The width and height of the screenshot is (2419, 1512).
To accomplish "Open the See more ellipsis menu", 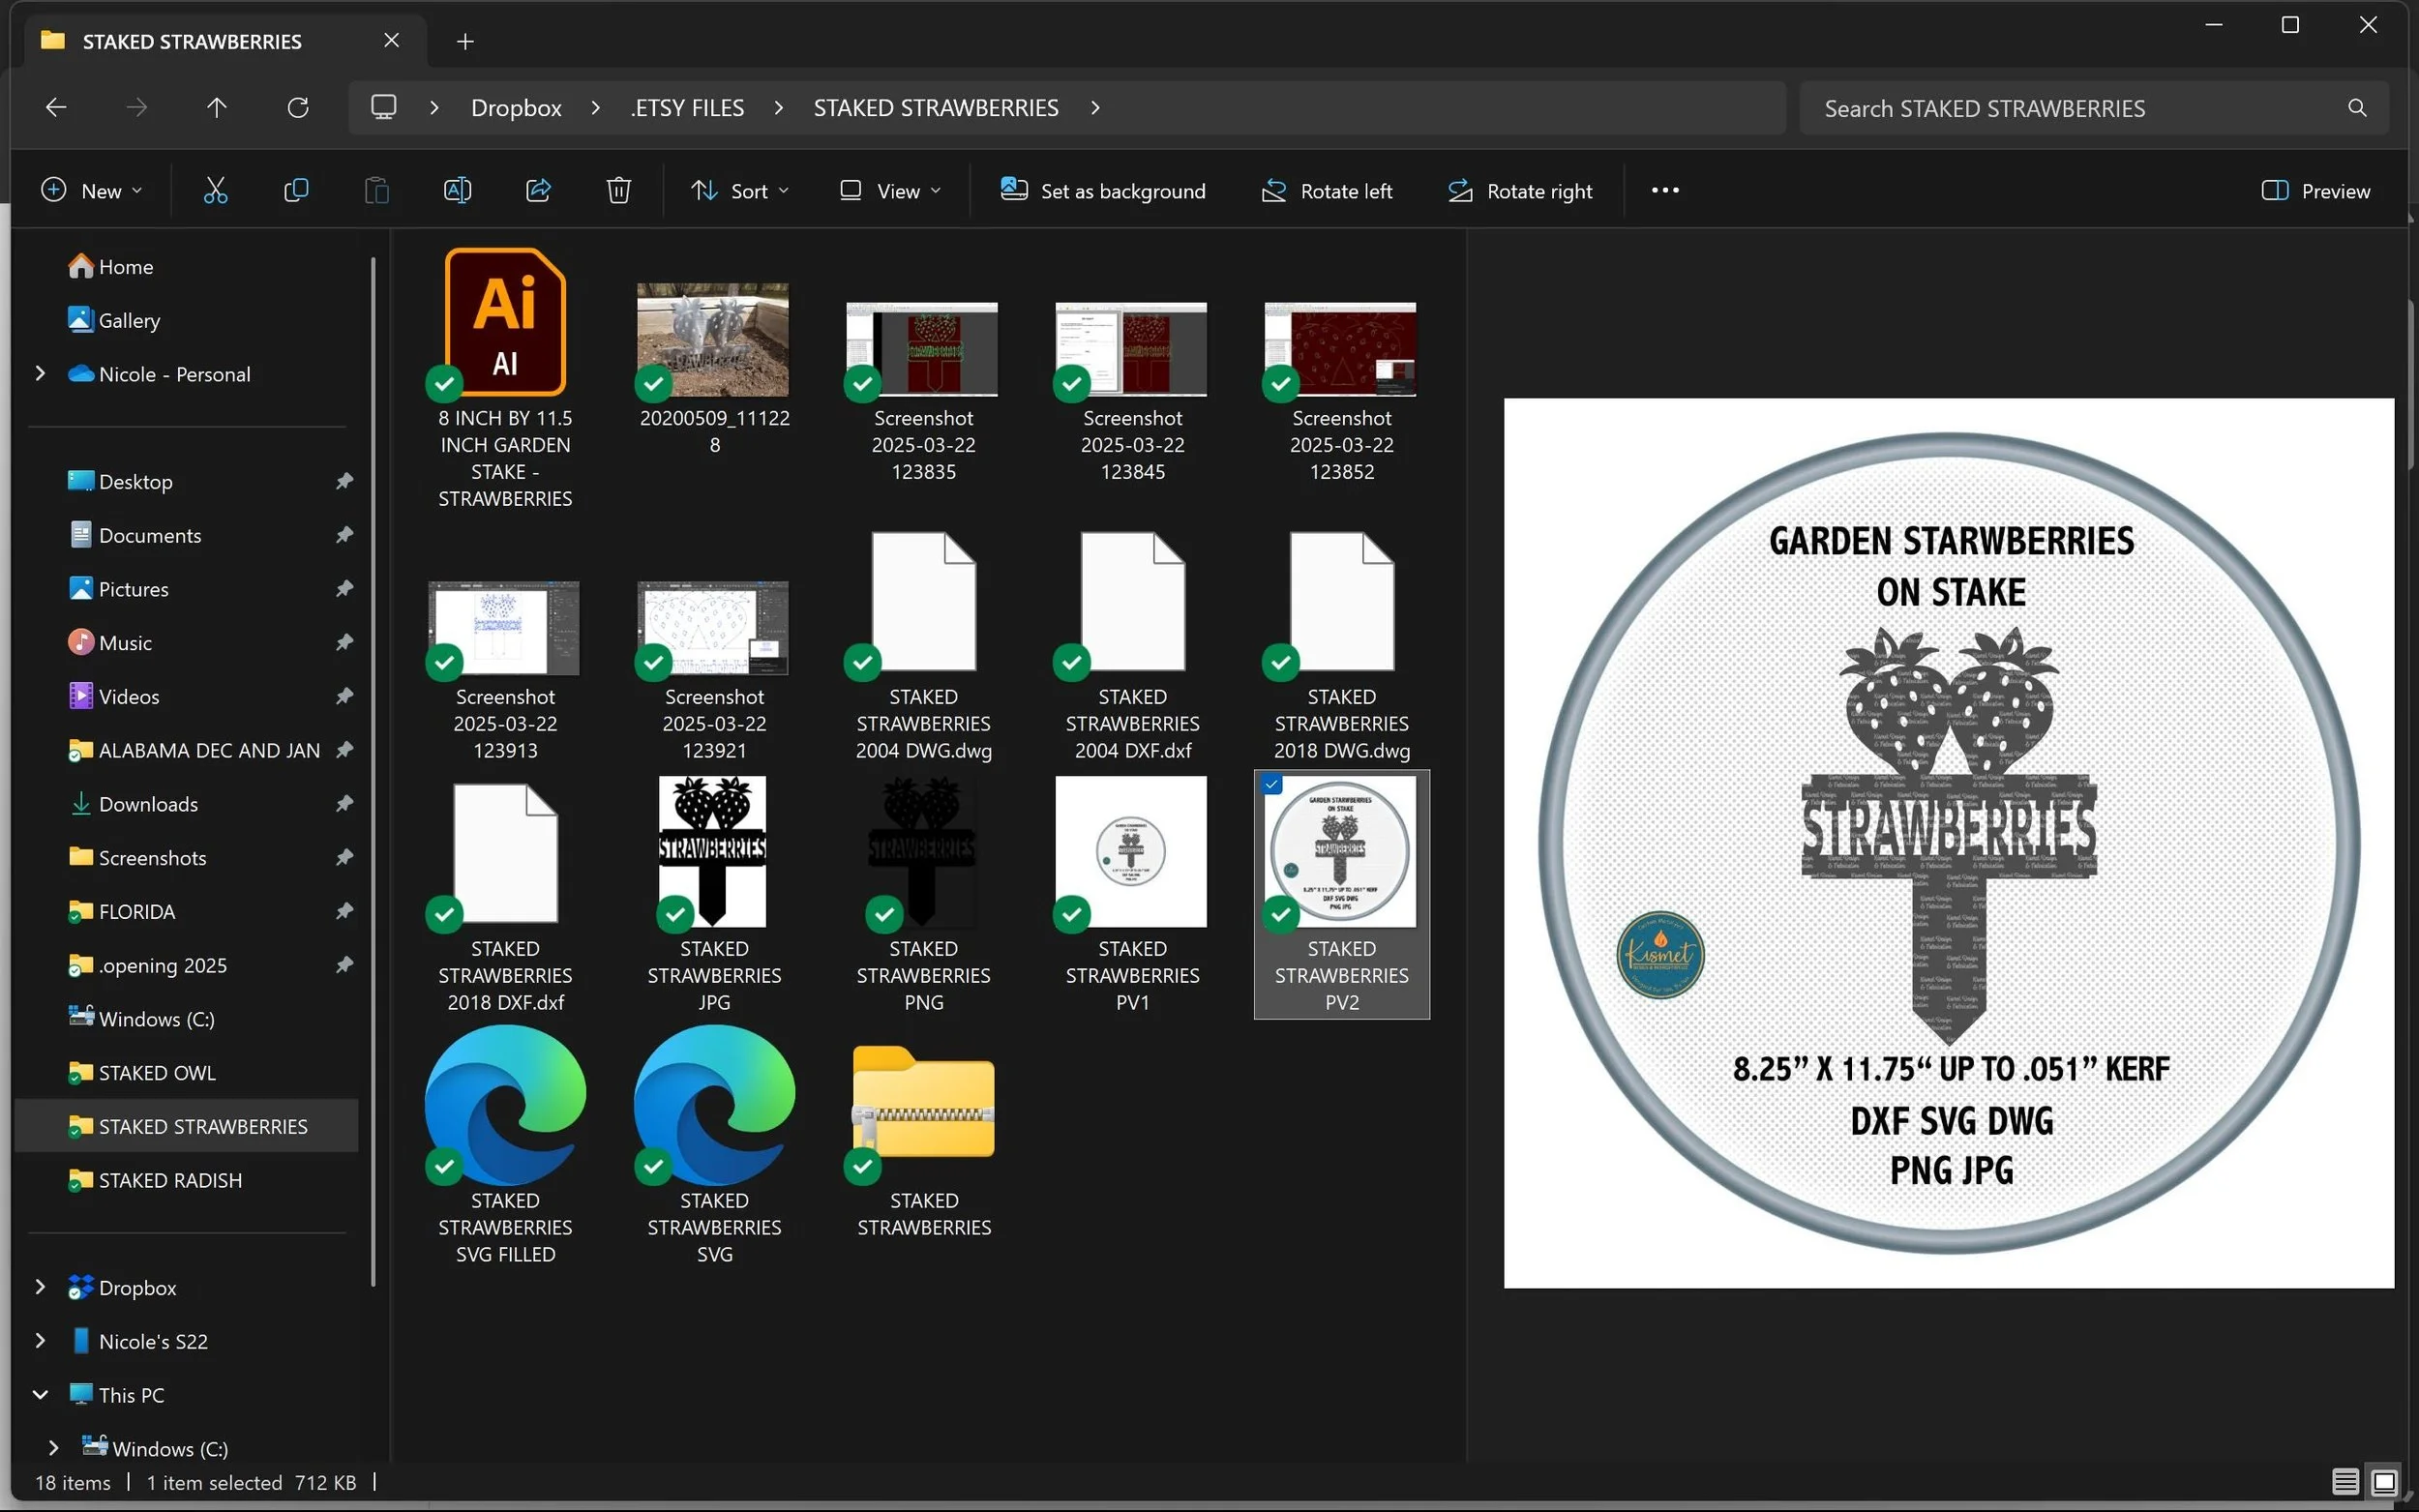I will pos(1665,190).
